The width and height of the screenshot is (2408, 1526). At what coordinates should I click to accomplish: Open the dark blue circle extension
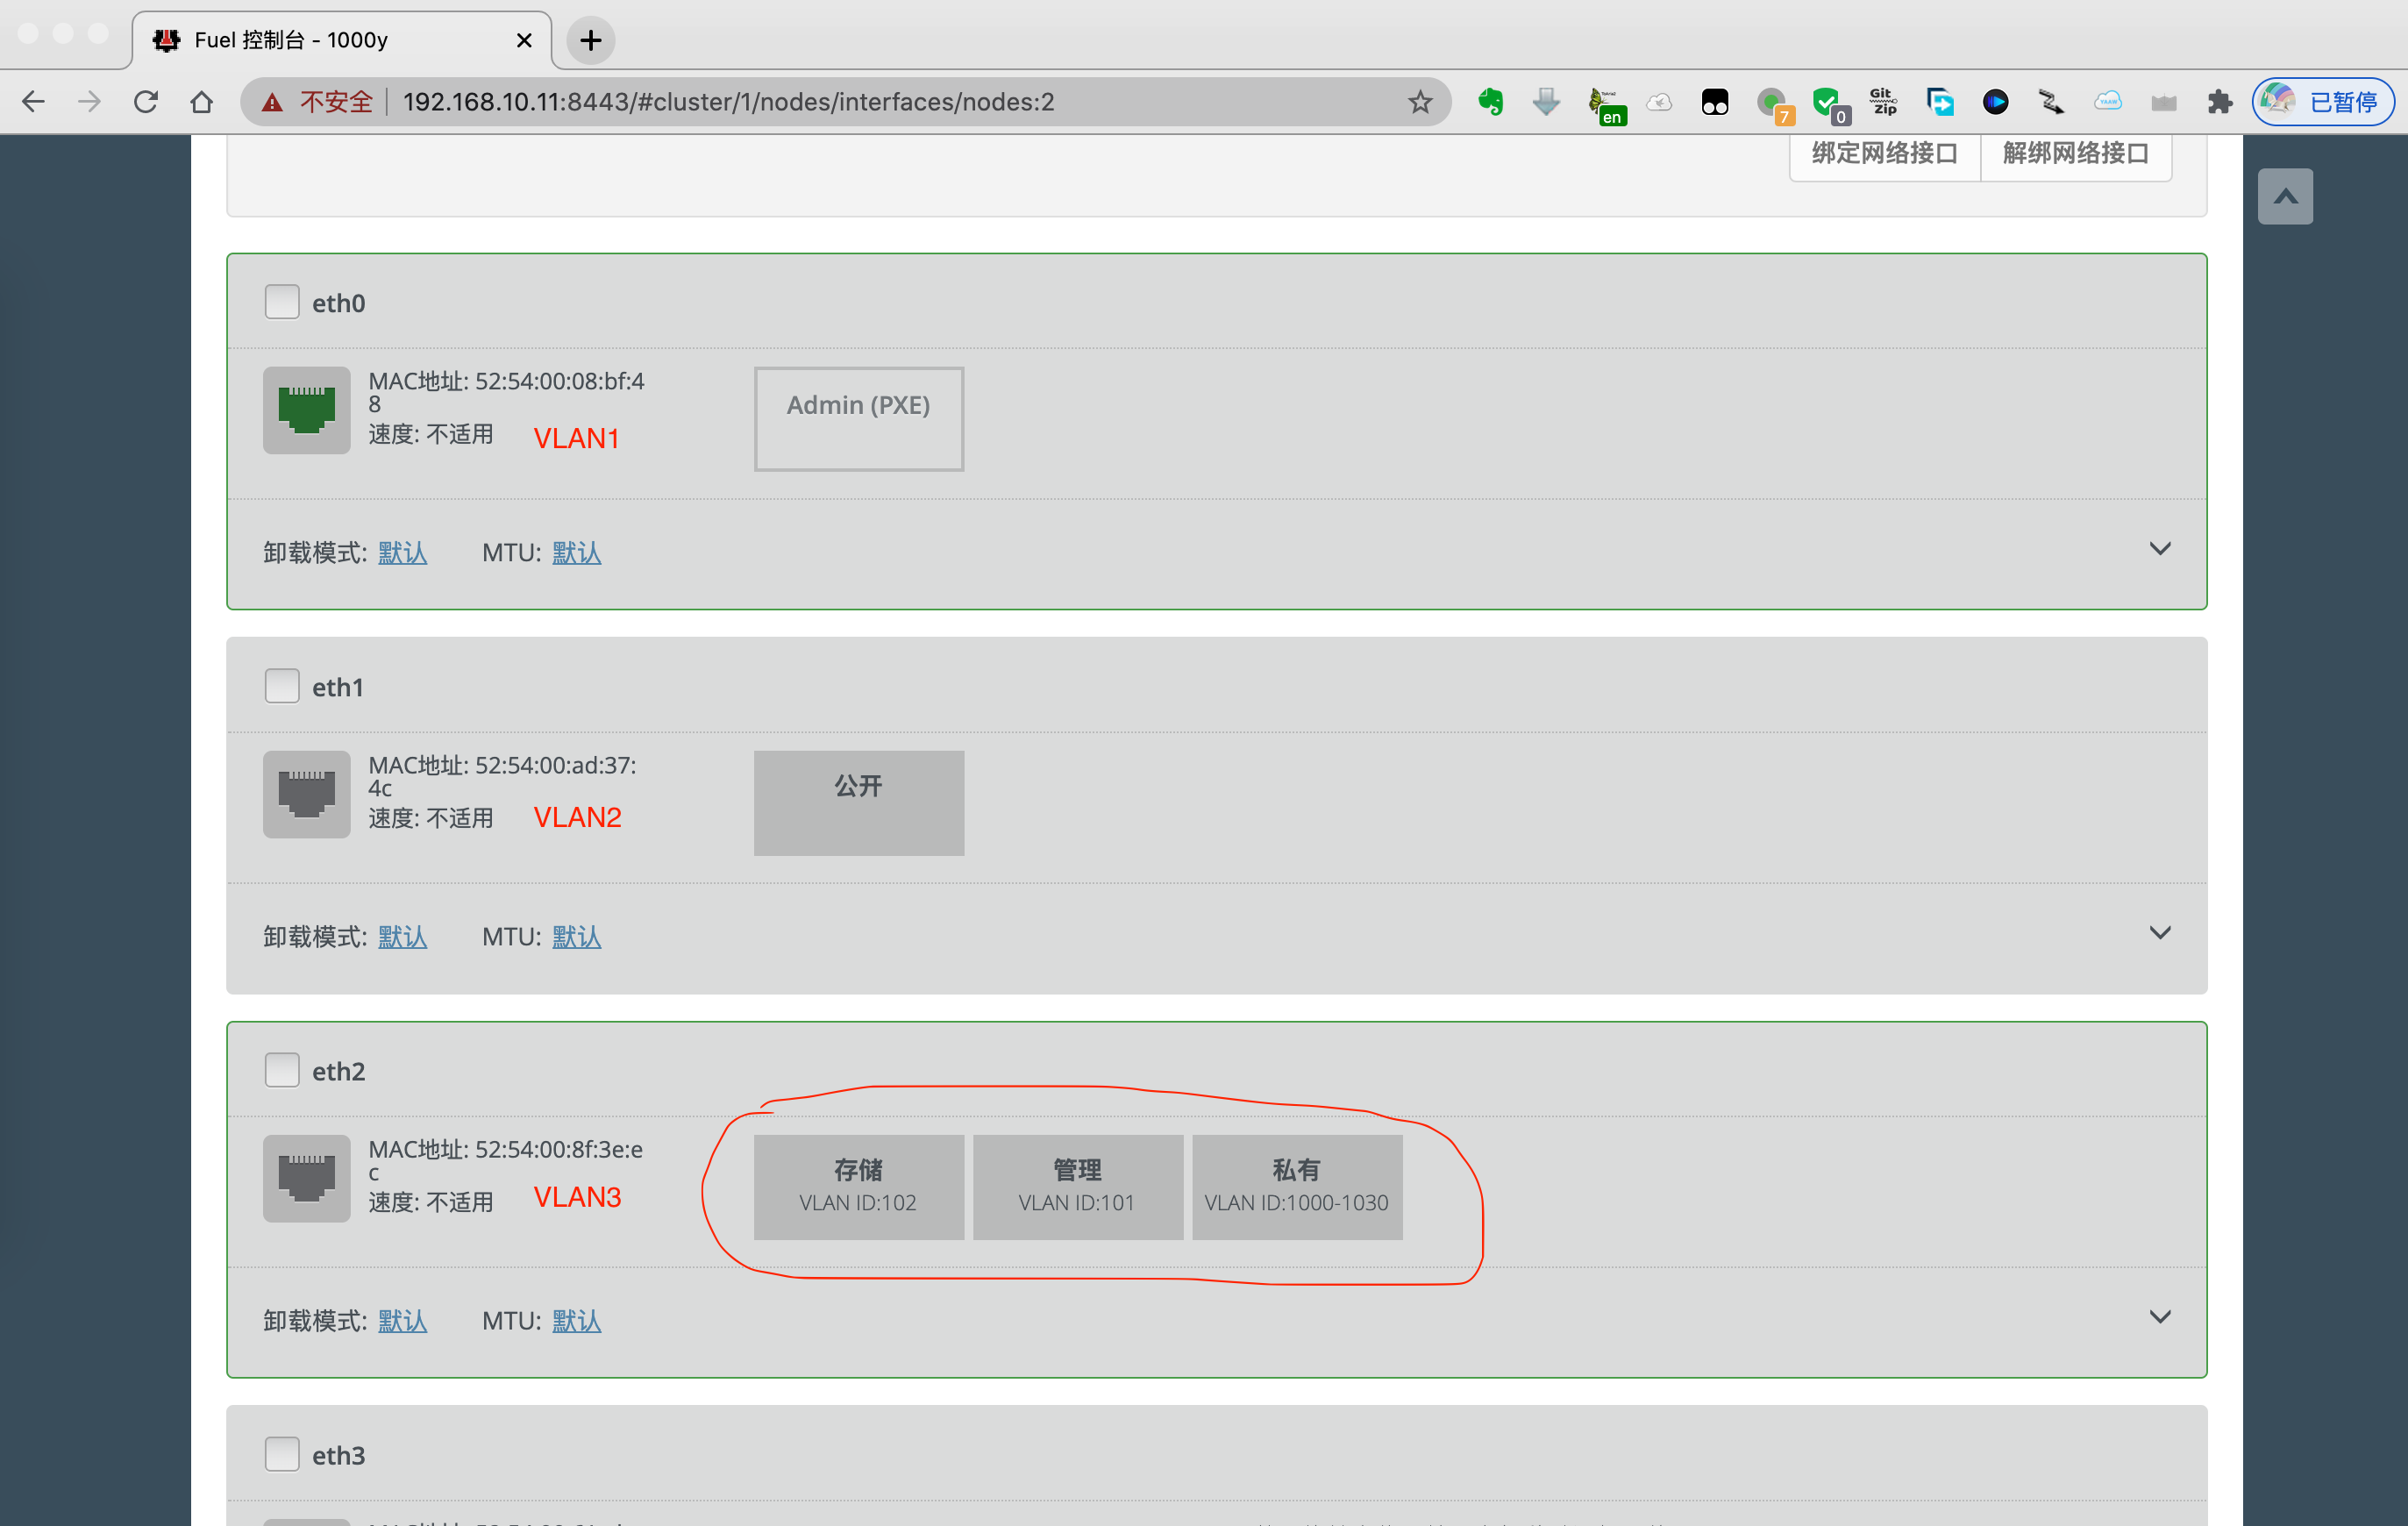pos(1996,102)
